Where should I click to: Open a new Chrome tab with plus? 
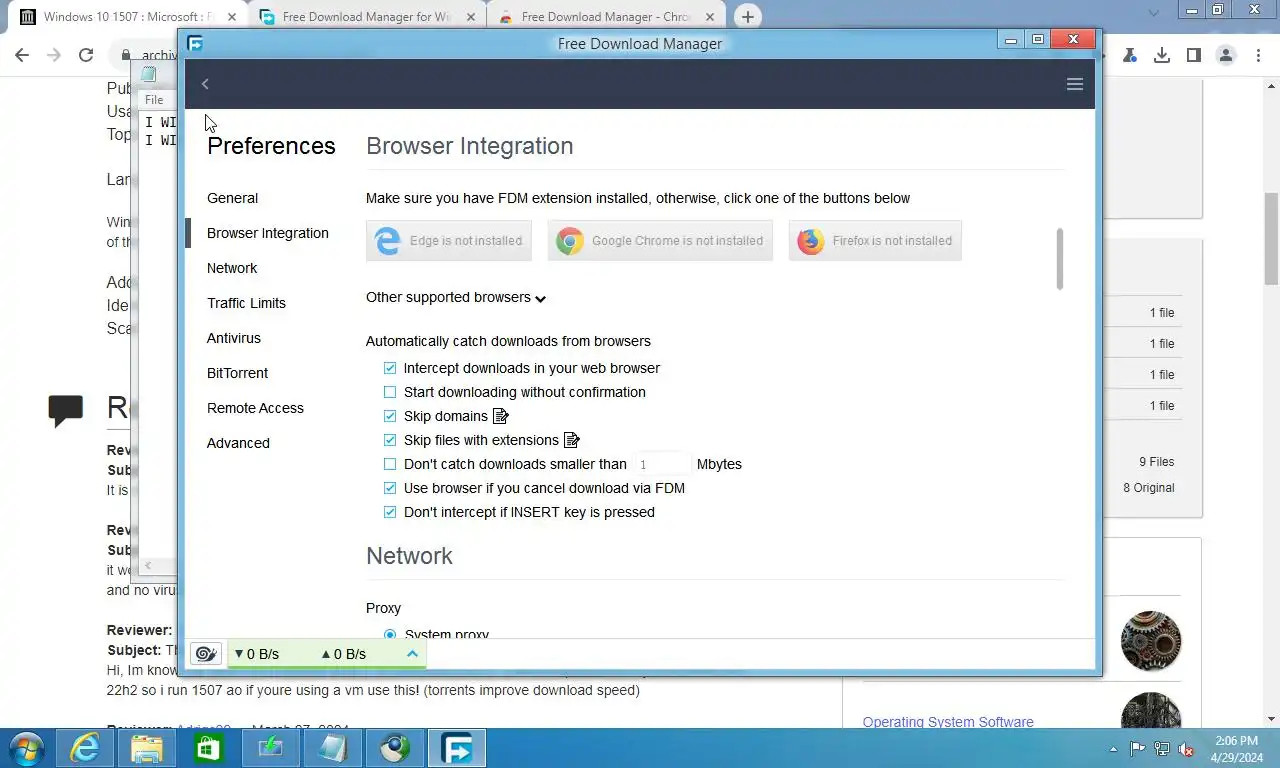click(x=747, y=17)
